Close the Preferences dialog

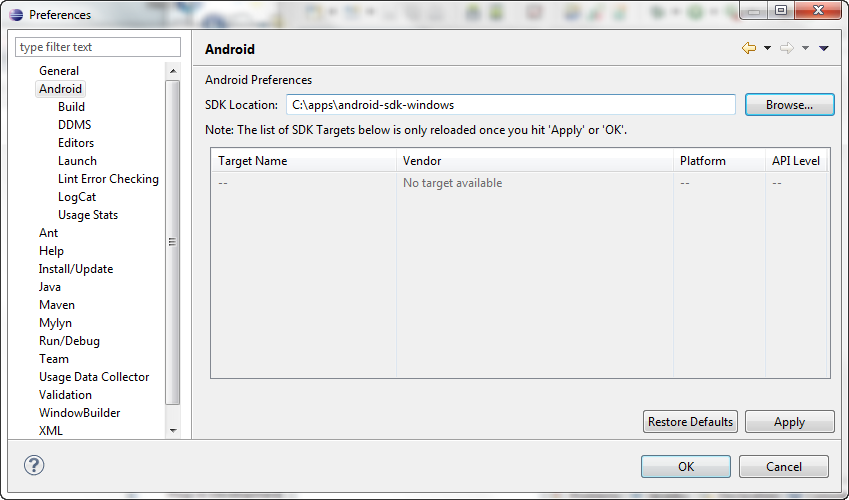(x=818, y=10)
